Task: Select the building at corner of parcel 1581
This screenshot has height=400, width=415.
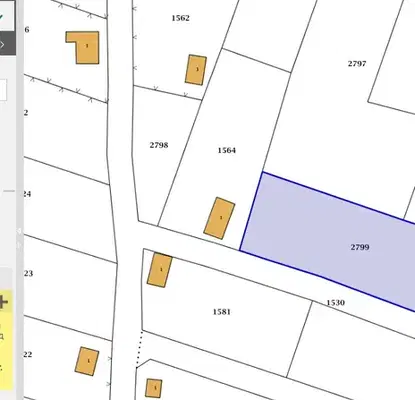Action: point(160,270)
